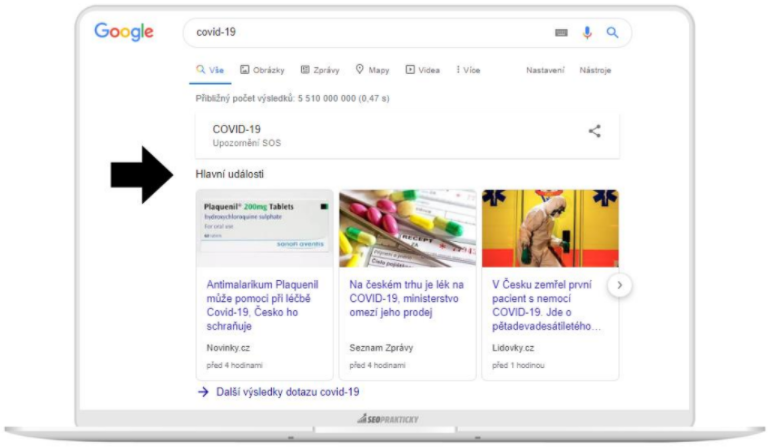This screenshot has height=448, width=769.
Task: Click the blue magnifier search button
Action: point(612,32)
